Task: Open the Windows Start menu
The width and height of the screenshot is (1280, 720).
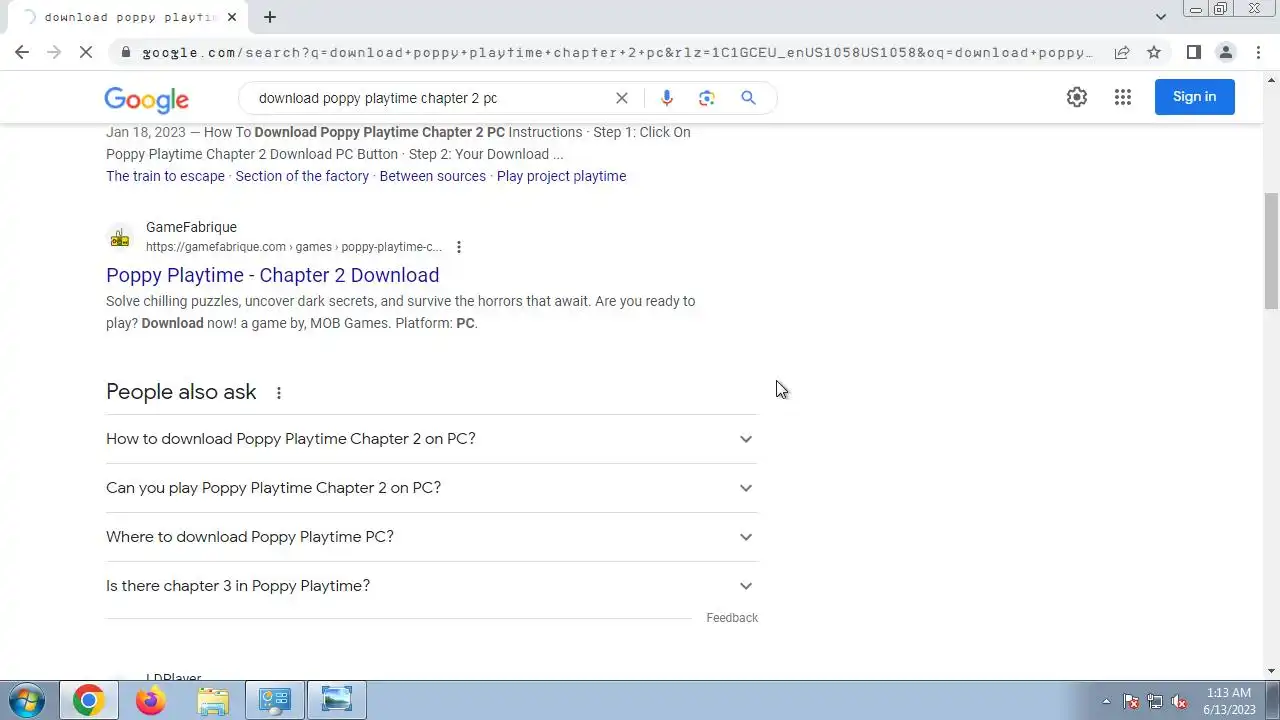Action: (x=26, y=700)
